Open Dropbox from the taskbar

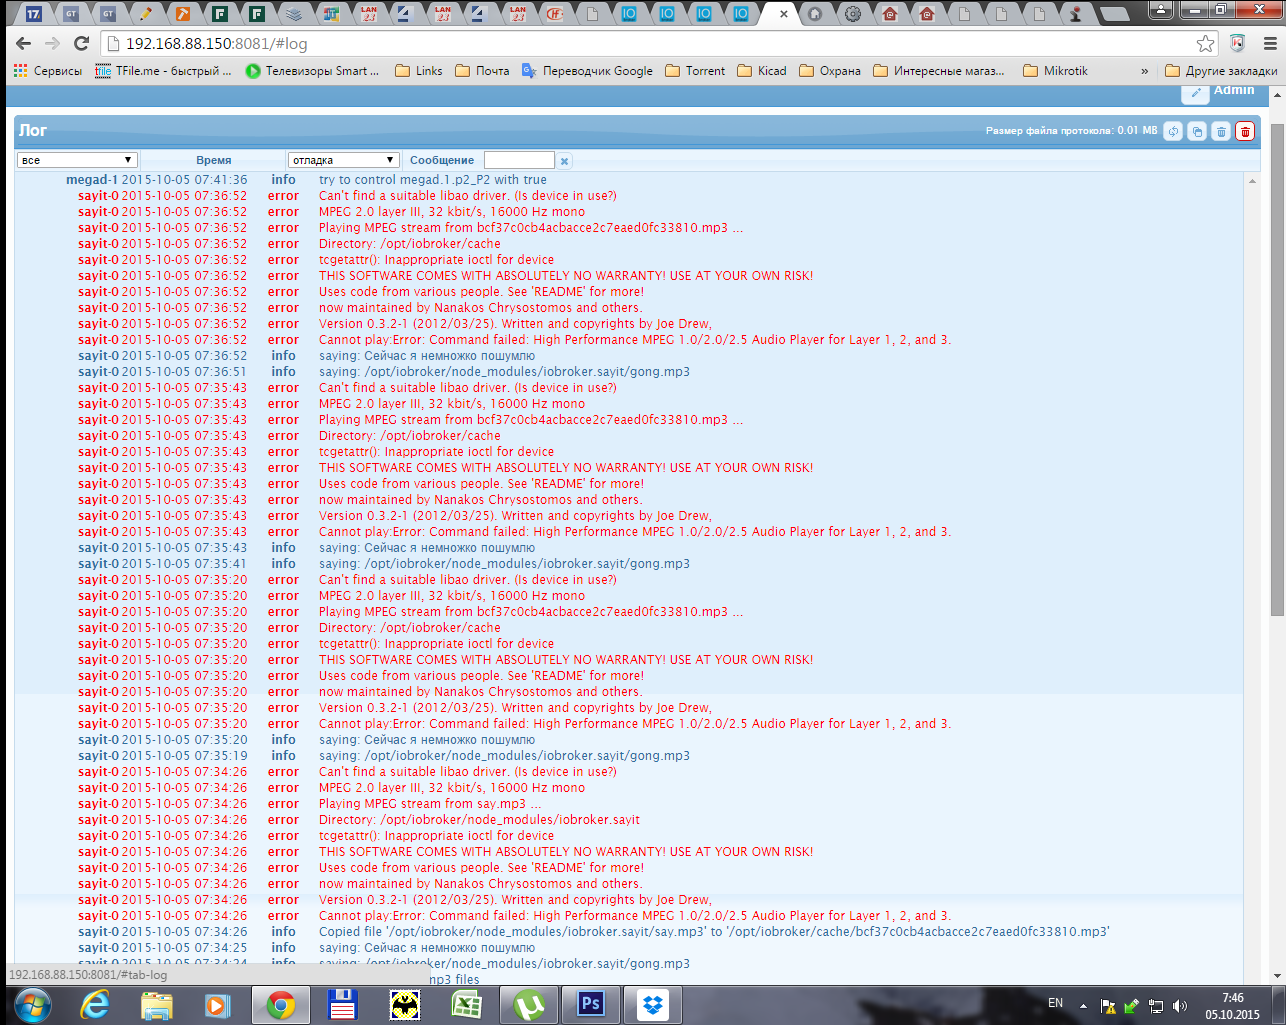click(x=652, y=1005)
